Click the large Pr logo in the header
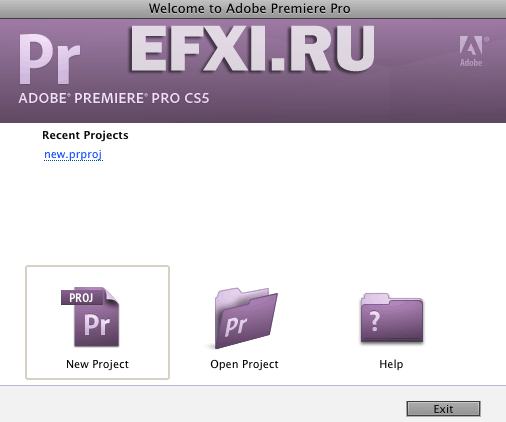This screenshot has height=422, width=506. tap(49, 59)
